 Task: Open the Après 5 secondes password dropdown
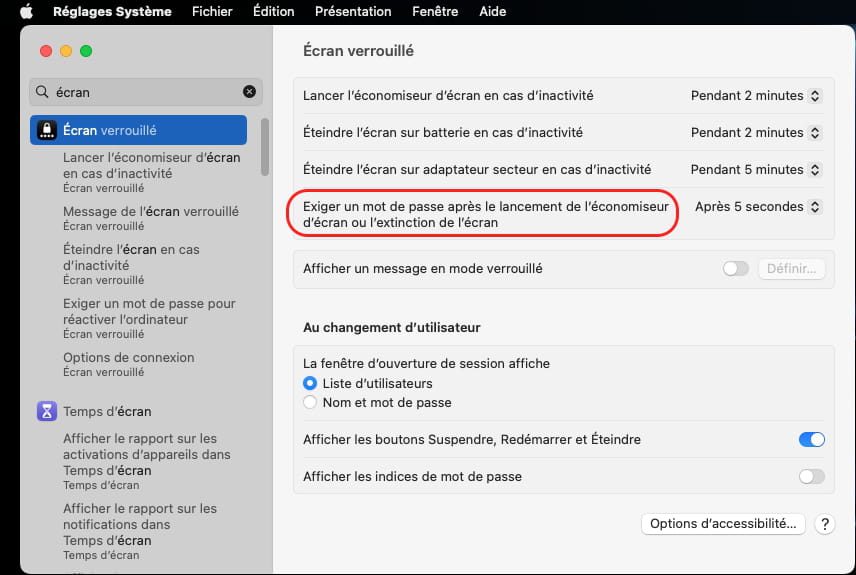(758, 207)
